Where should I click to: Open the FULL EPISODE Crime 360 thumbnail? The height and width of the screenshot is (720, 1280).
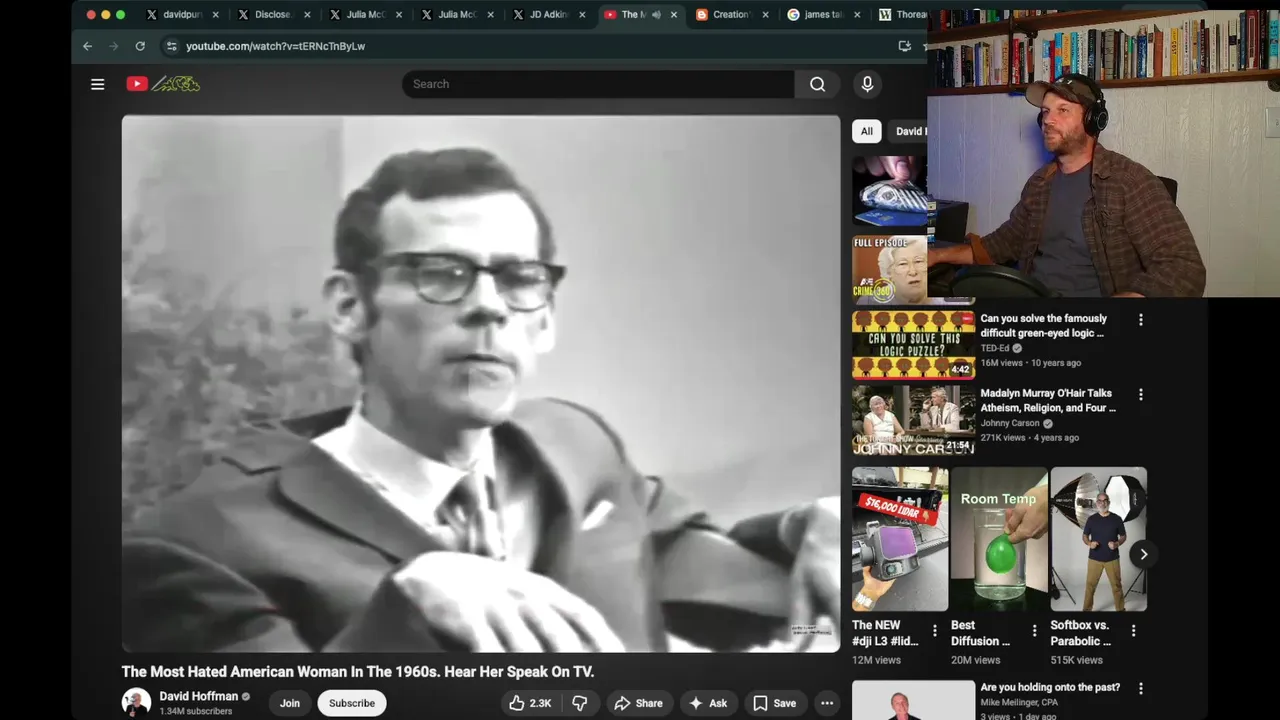(x=889, y=270)
